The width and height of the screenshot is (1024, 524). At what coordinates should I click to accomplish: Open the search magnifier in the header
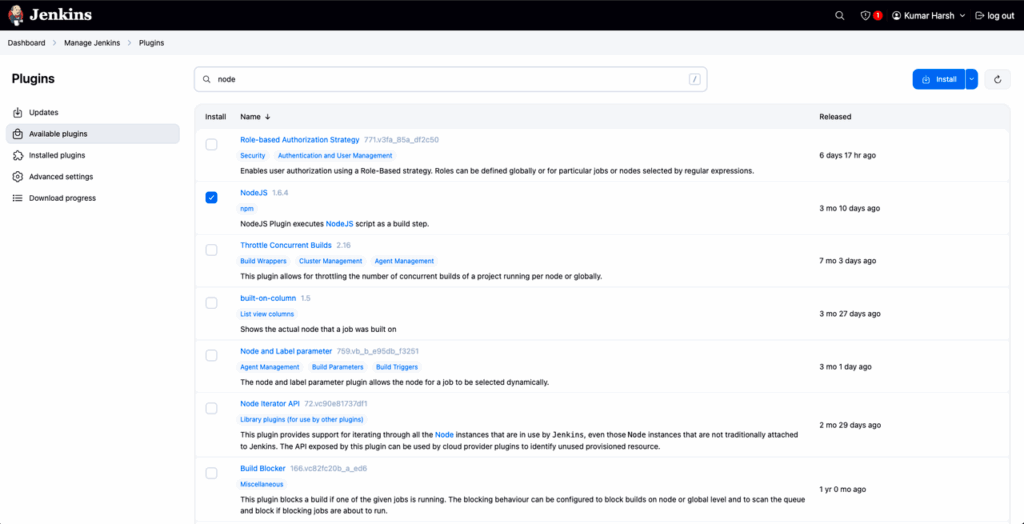(x=840, y=16)
